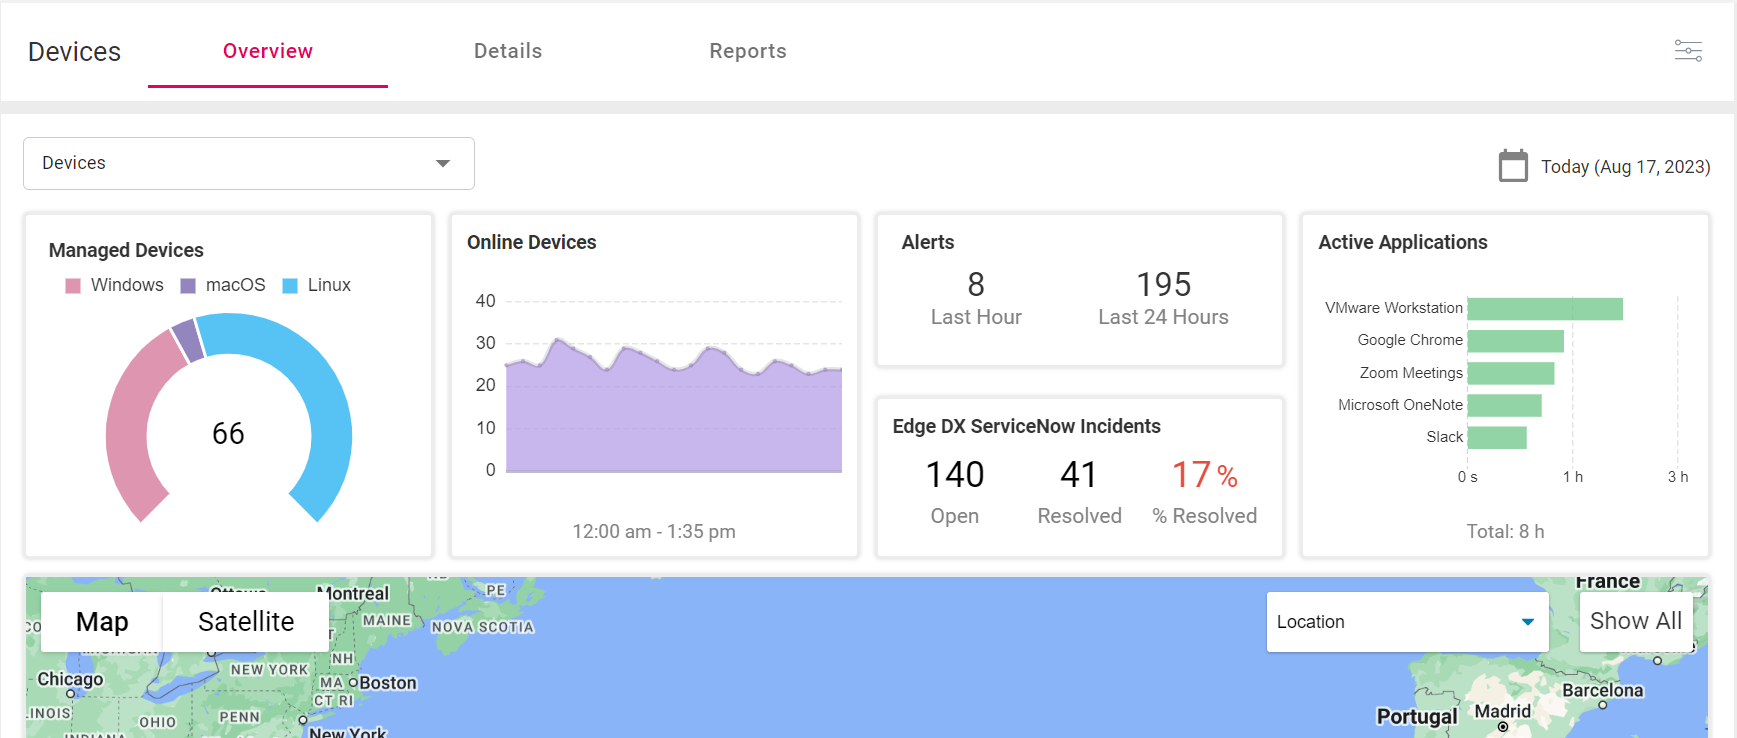This screenshot has width=1737, height=738.
Task: Open the filter settings sliders icon
Action: click(1688, 51)
